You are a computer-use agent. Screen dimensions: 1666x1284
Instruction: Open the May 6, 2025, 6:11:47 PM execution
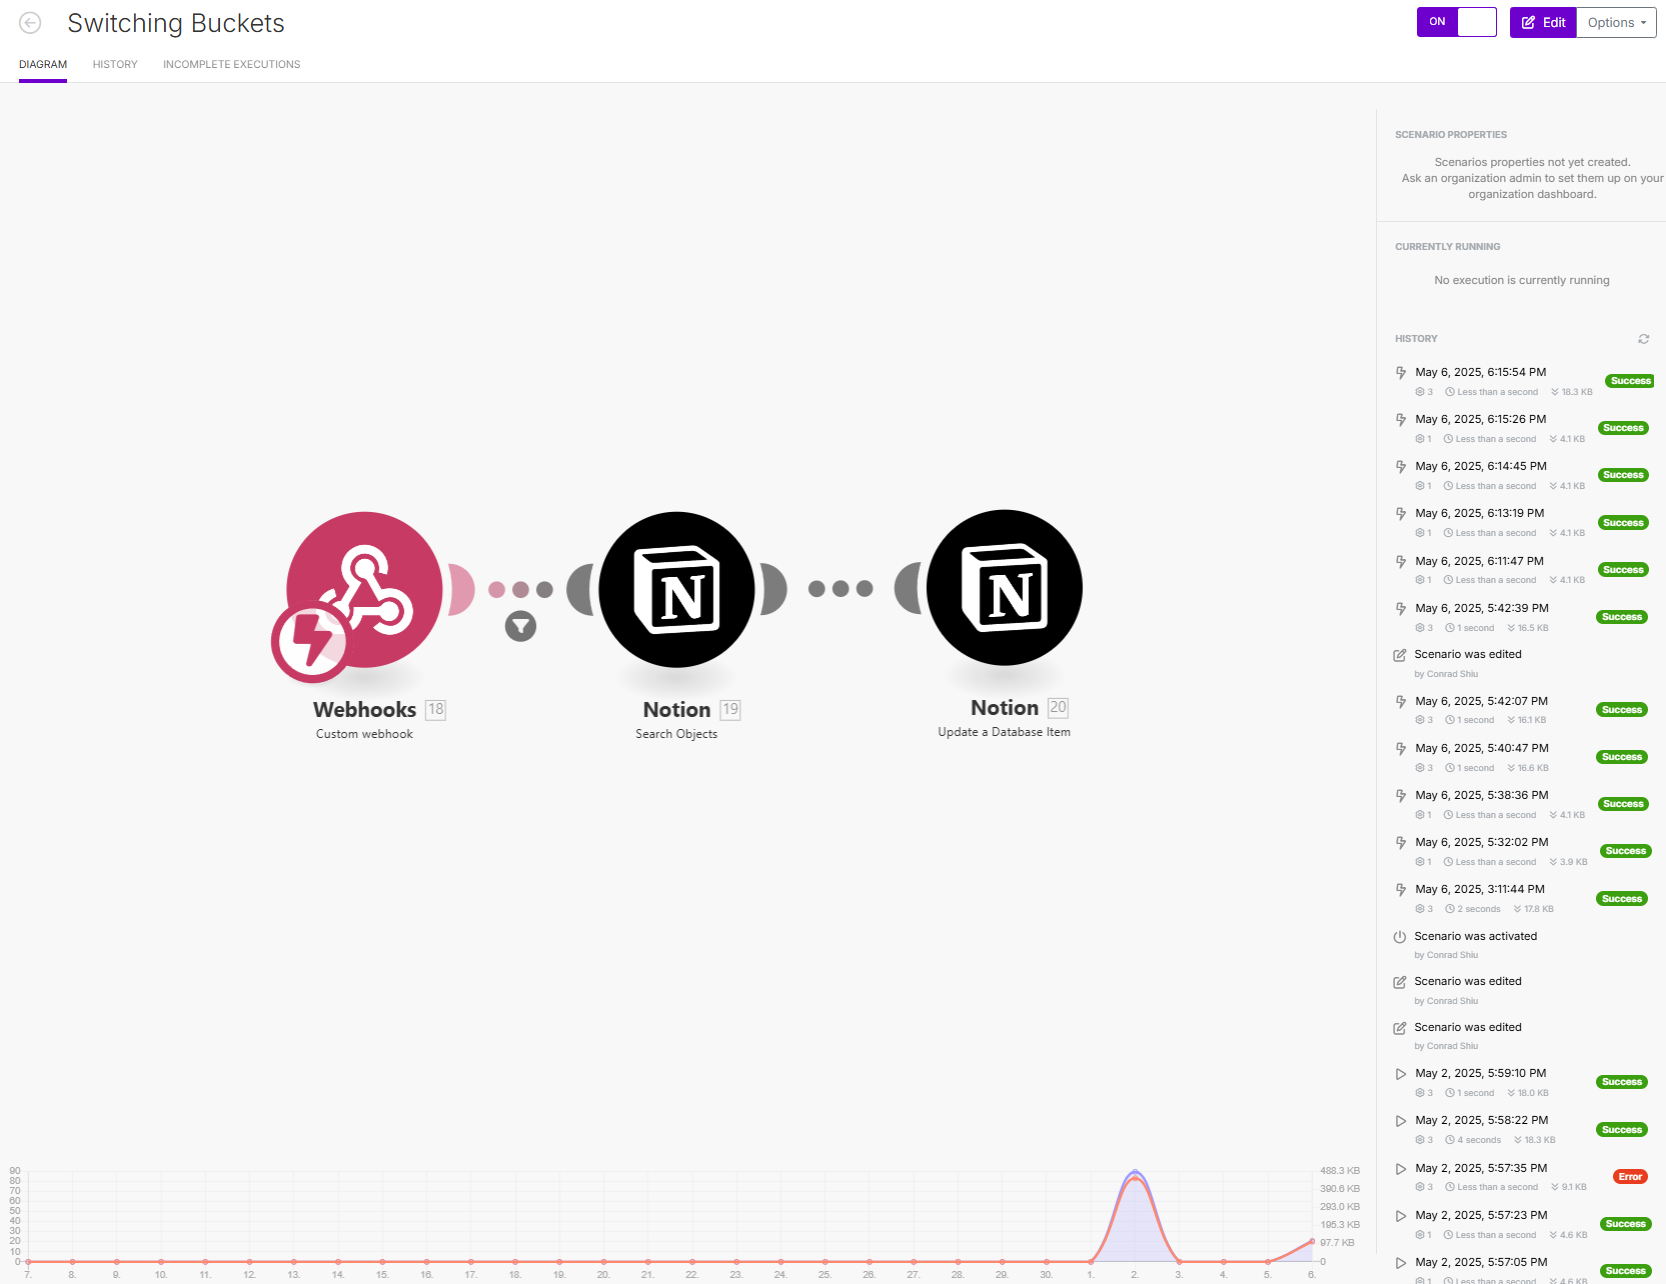[x=1479, y=561]
